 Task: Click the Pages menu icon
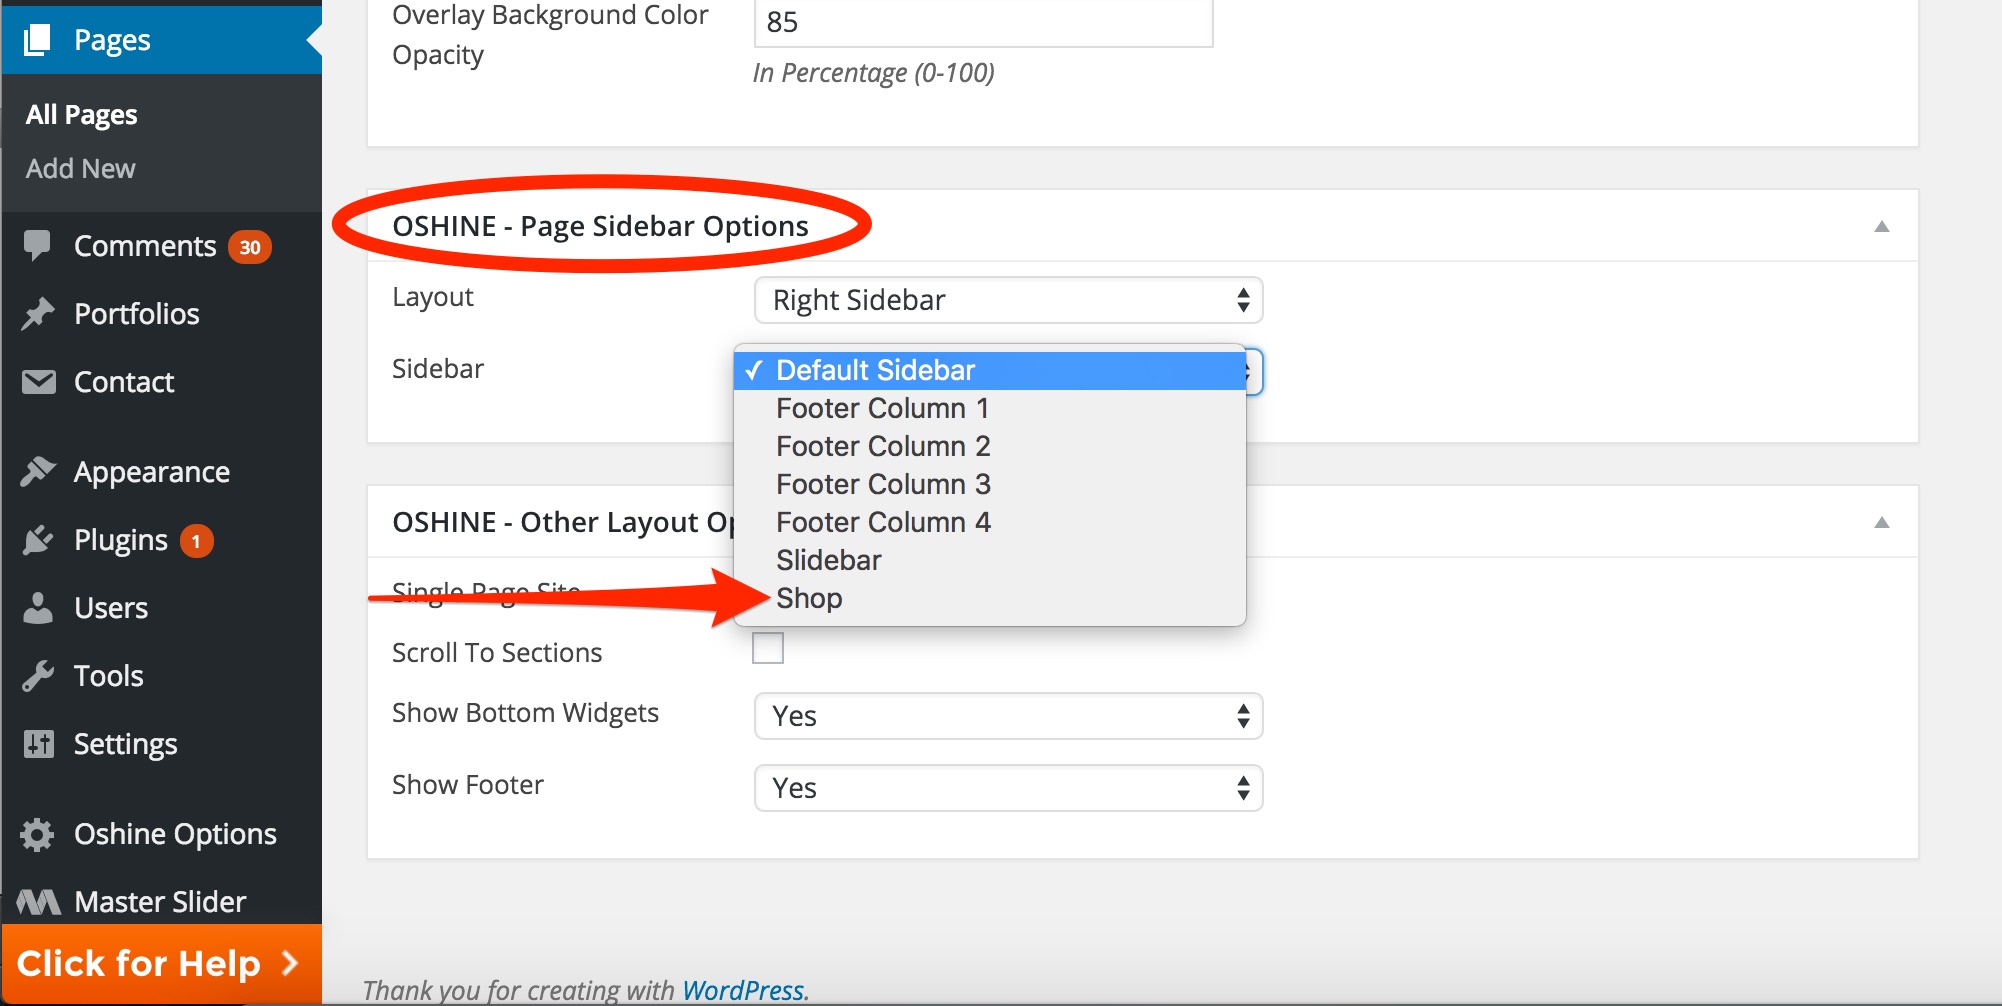[x=37, y=40]
